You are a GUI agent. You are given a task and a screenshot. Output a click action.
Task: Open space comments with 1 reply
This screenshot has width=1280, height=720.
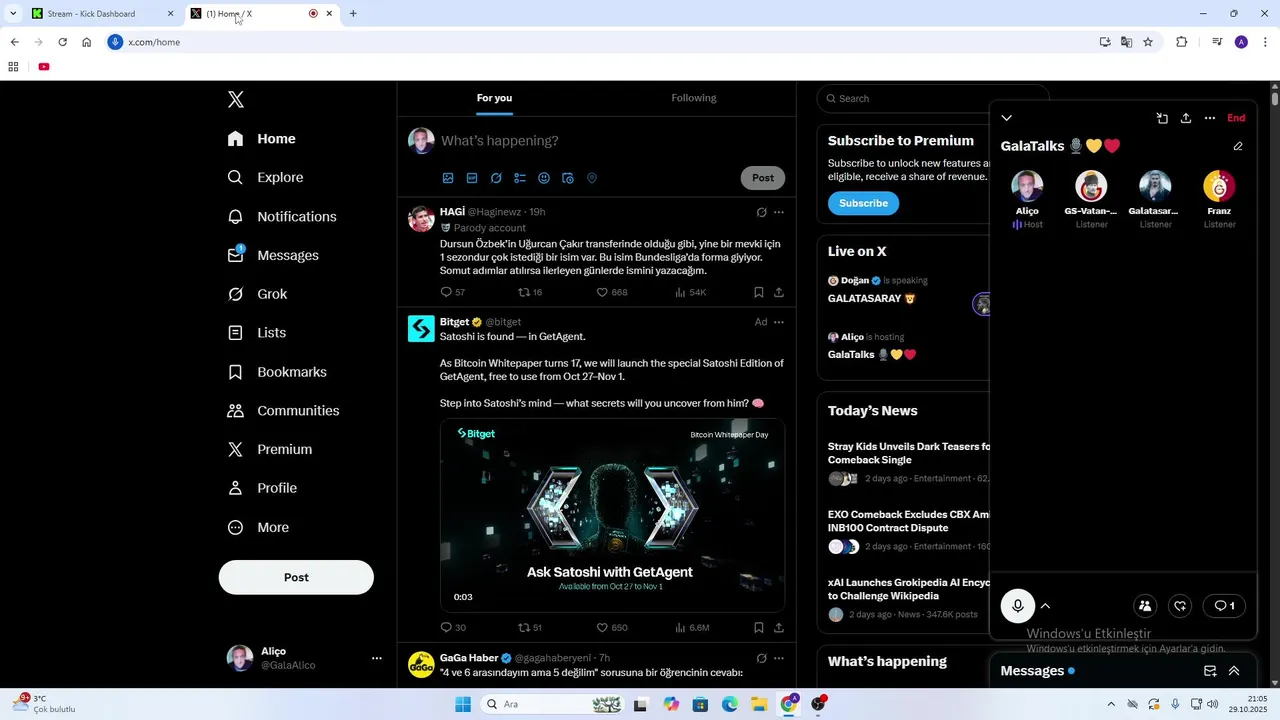(x=1224, y=606)
